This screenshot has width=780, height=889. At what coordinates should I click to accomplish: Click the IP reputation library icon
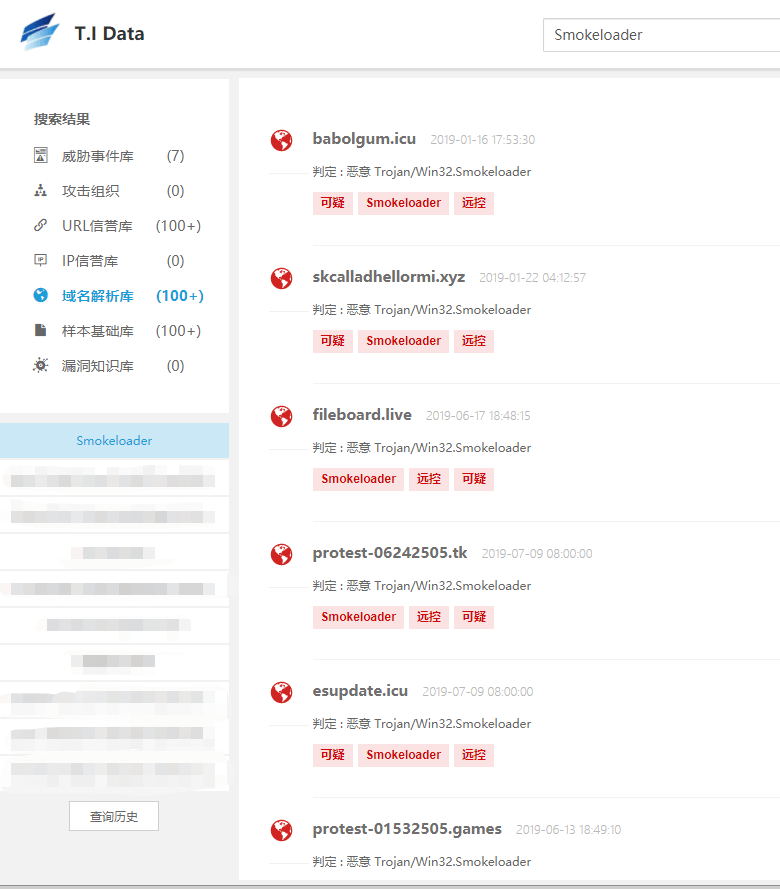pyautogui.click(x=41, y=261)
